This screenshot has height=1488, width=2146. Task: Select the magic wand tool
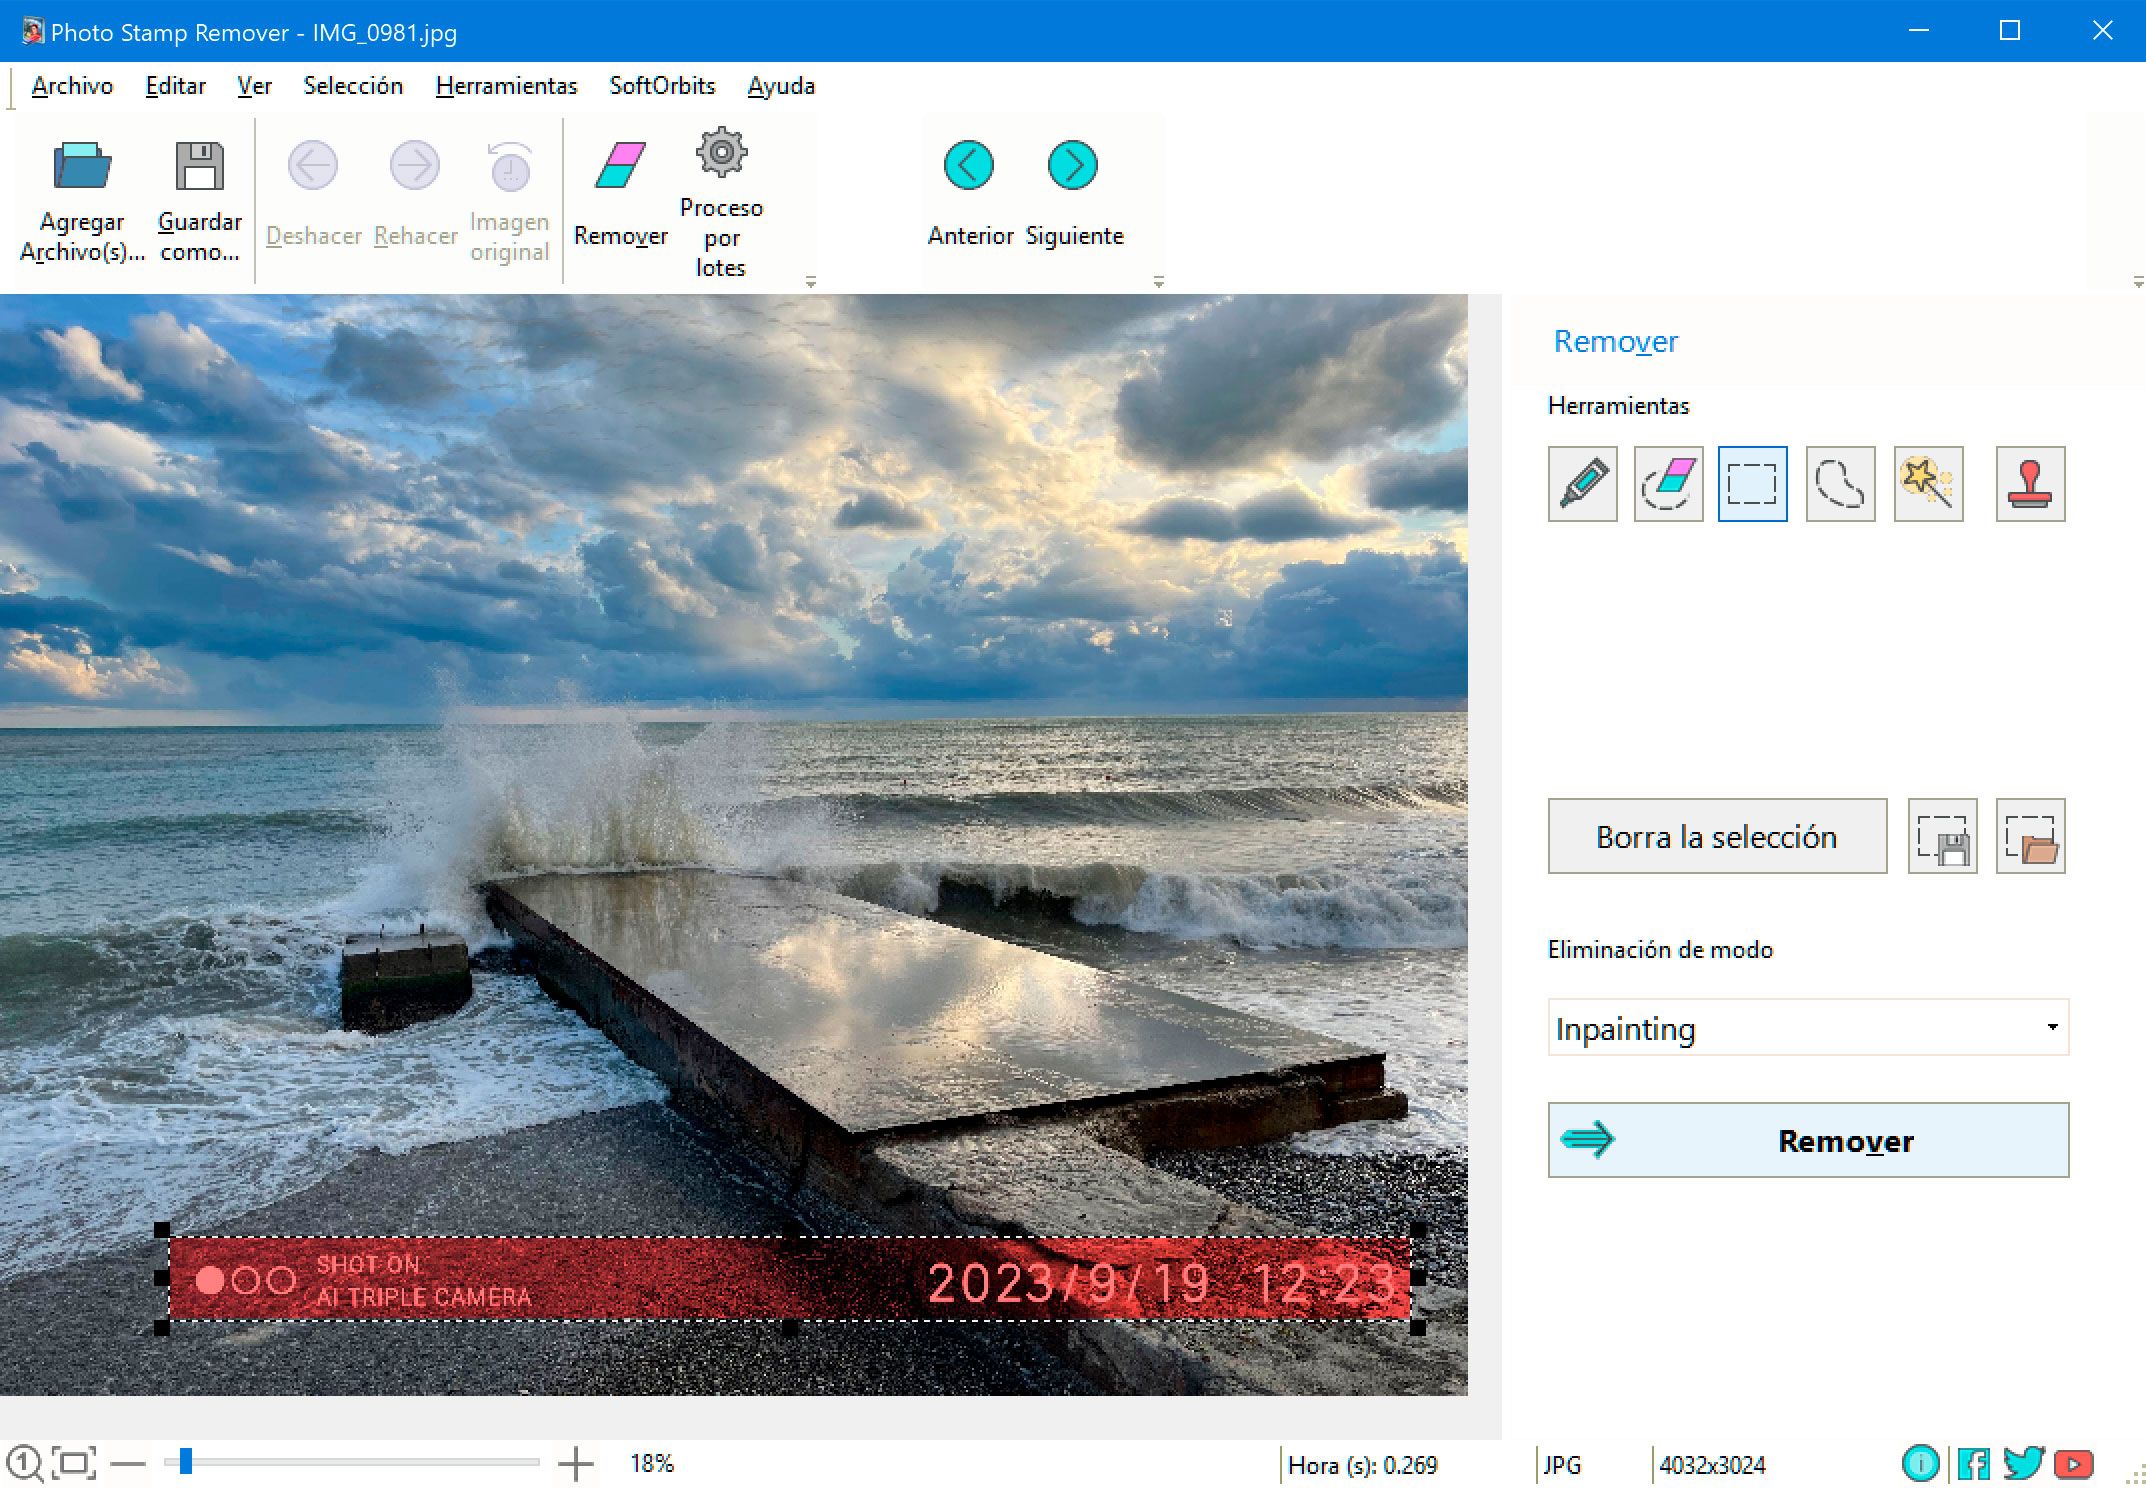[x=1929, y=484]
